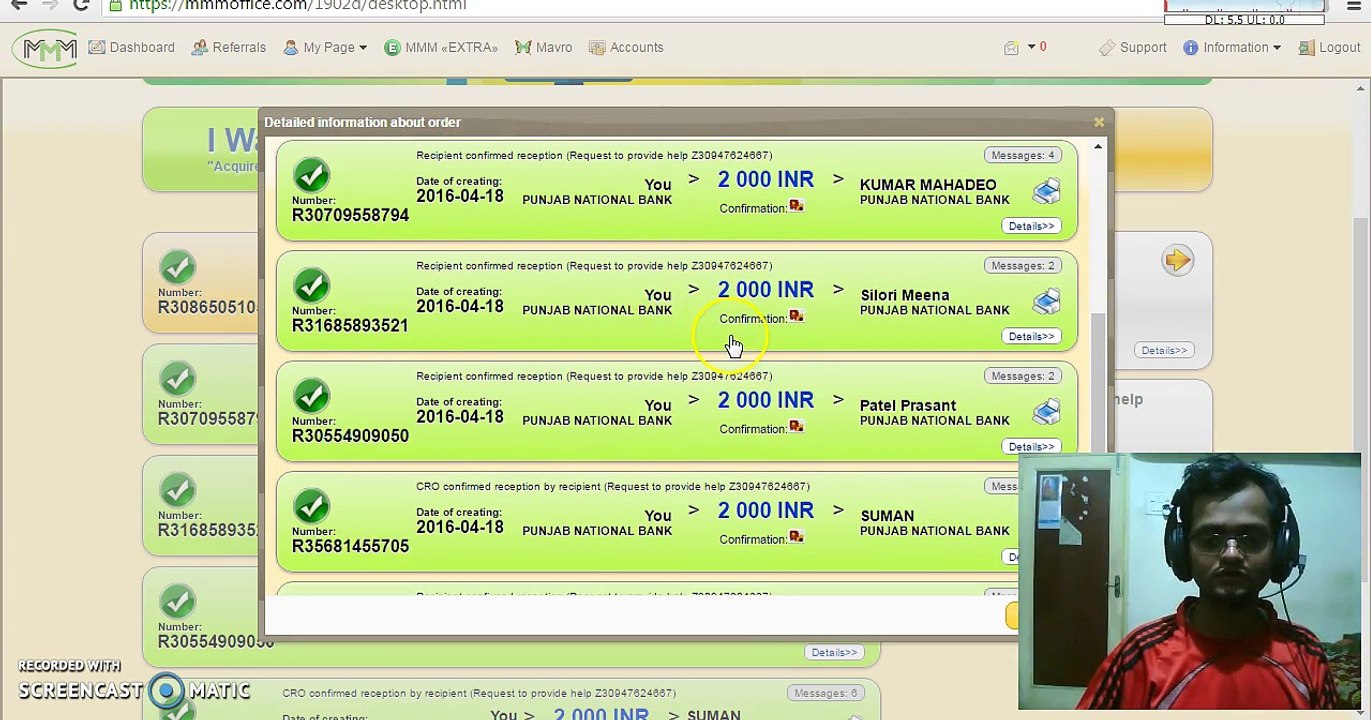1371x720 pixels.
Task: Click recipient name SUMAN in the dialog
Action: [887, 516]
